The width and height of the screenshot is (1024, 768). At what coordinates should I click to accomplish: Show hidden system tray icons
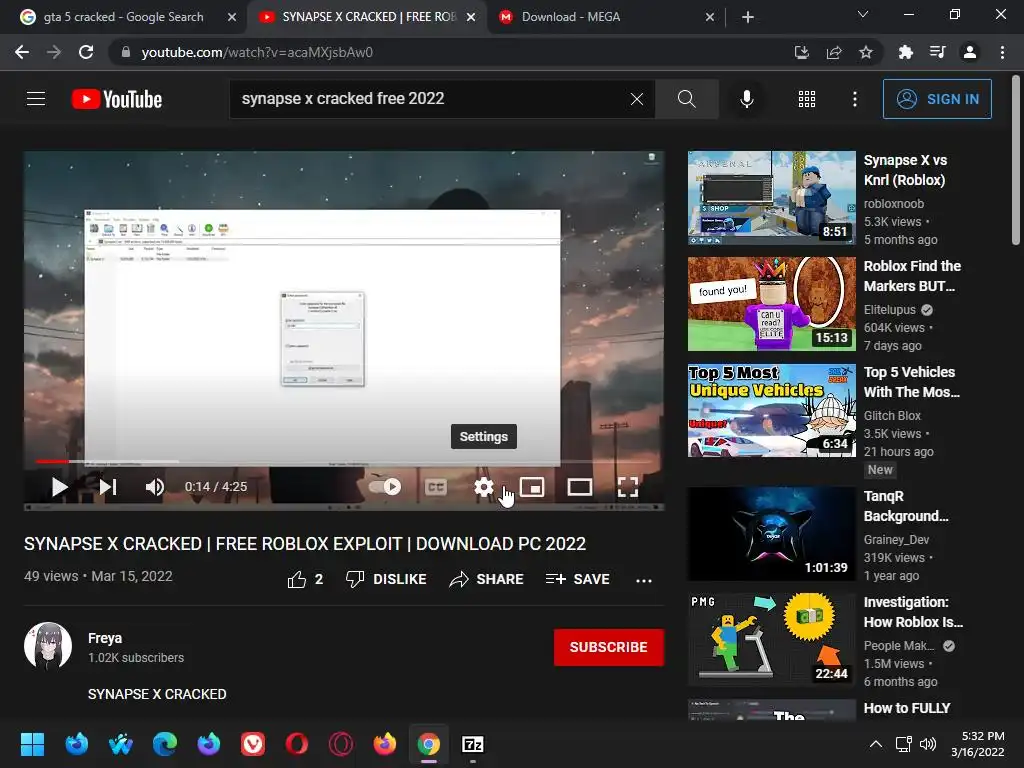[876, 744]
